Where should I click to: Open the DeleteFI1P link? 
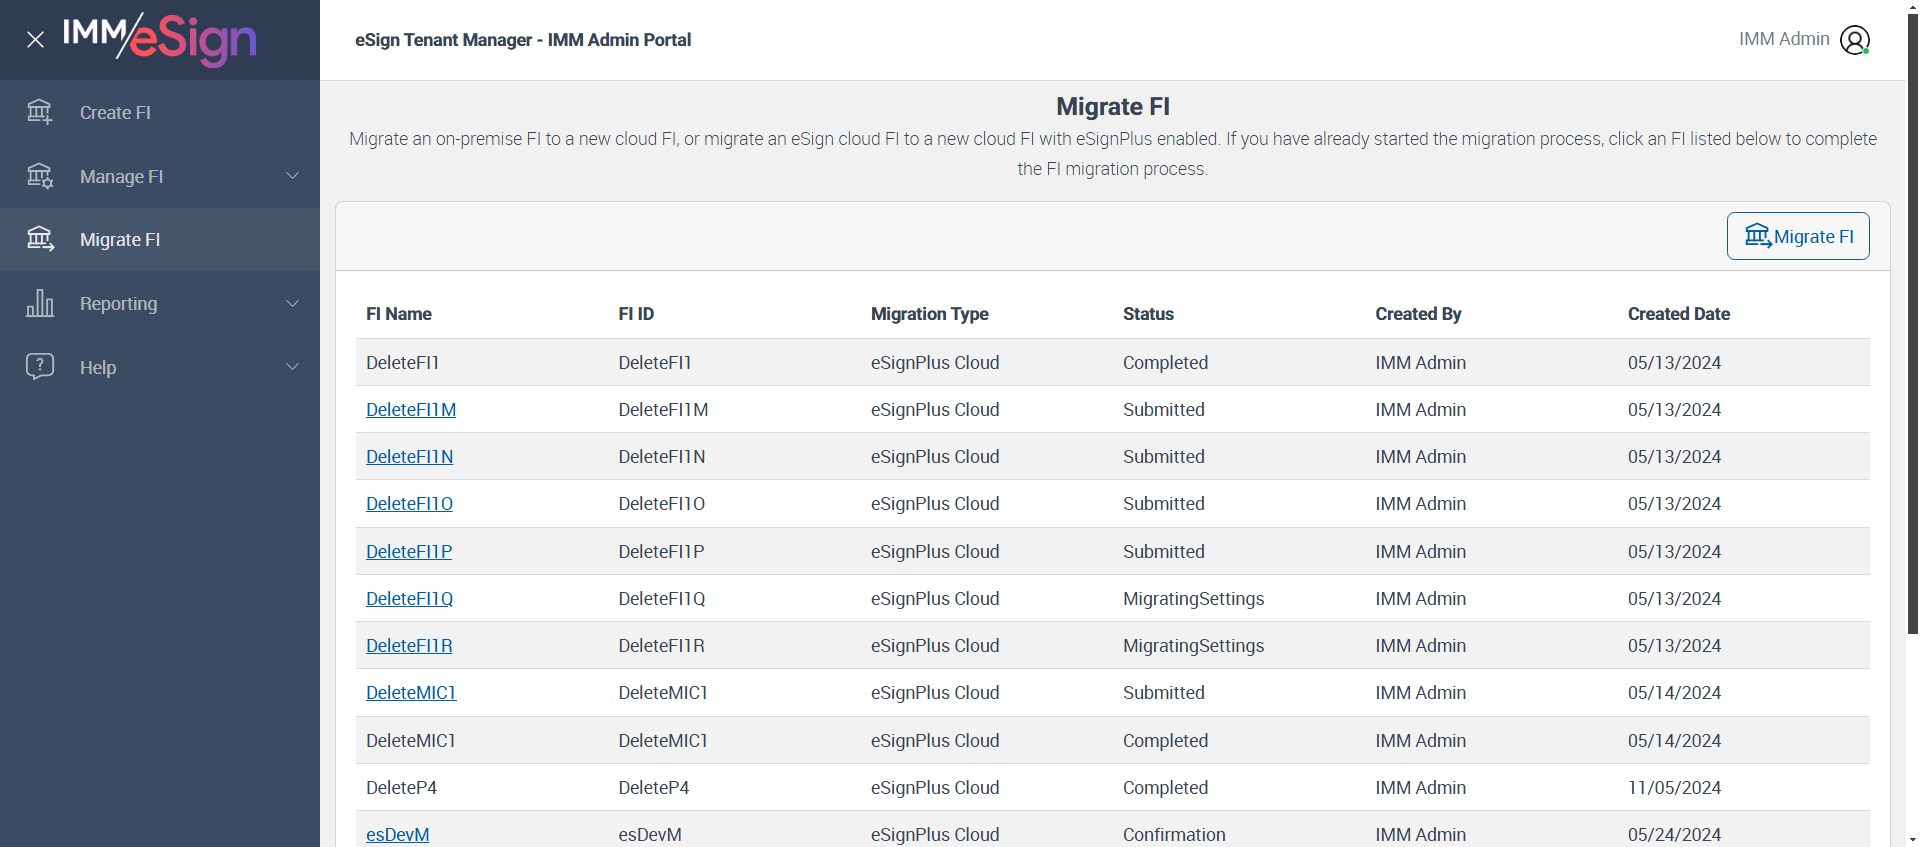point(409,552)
